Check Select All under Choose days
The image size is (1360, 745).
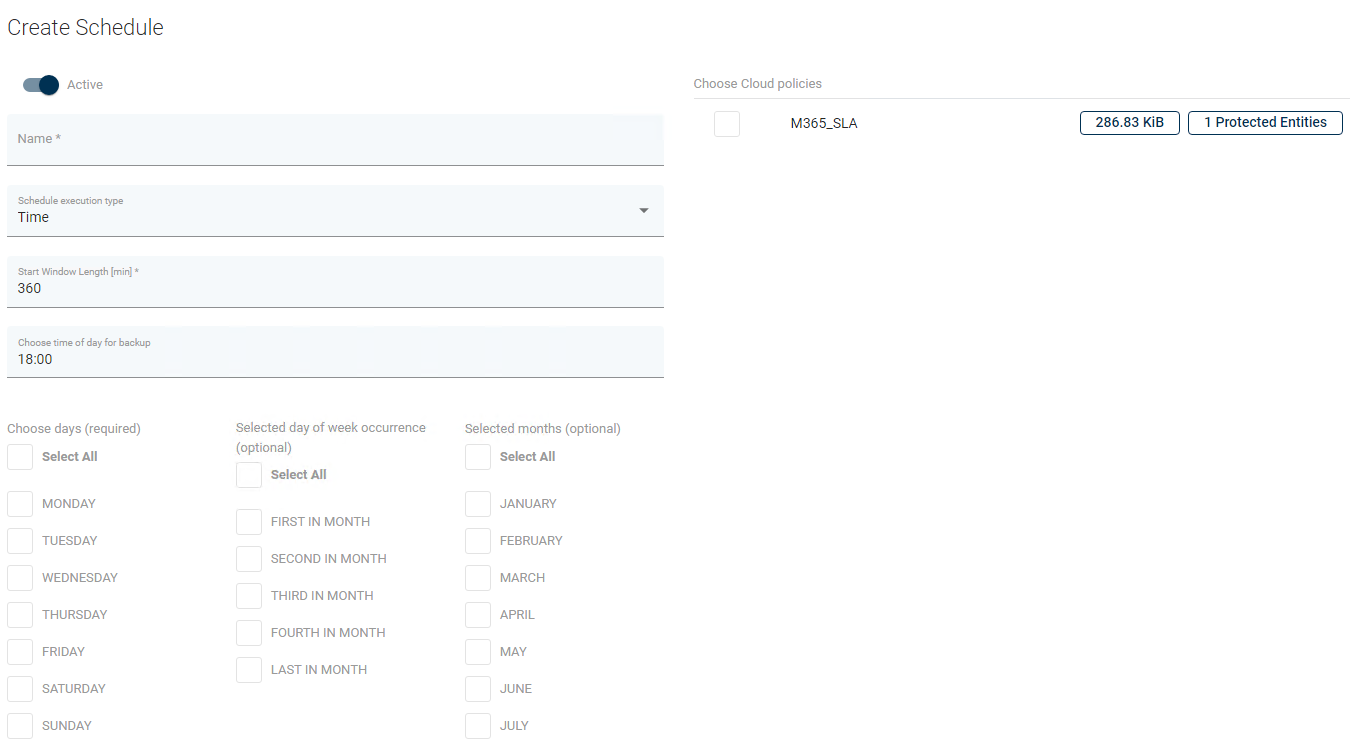20,457
